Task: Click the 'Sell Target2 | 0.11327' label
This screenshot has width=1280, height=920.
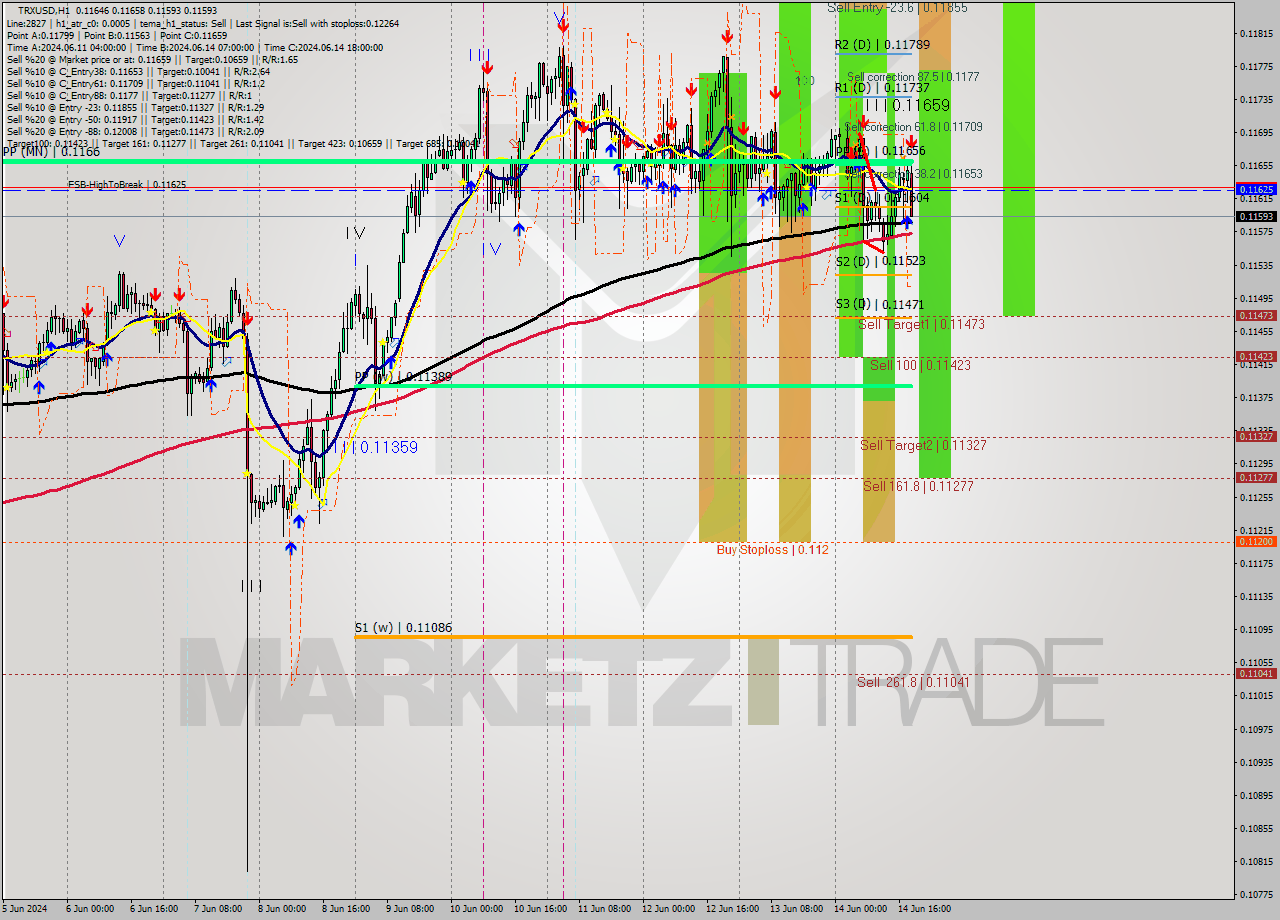Action: [x=923, y=446]
